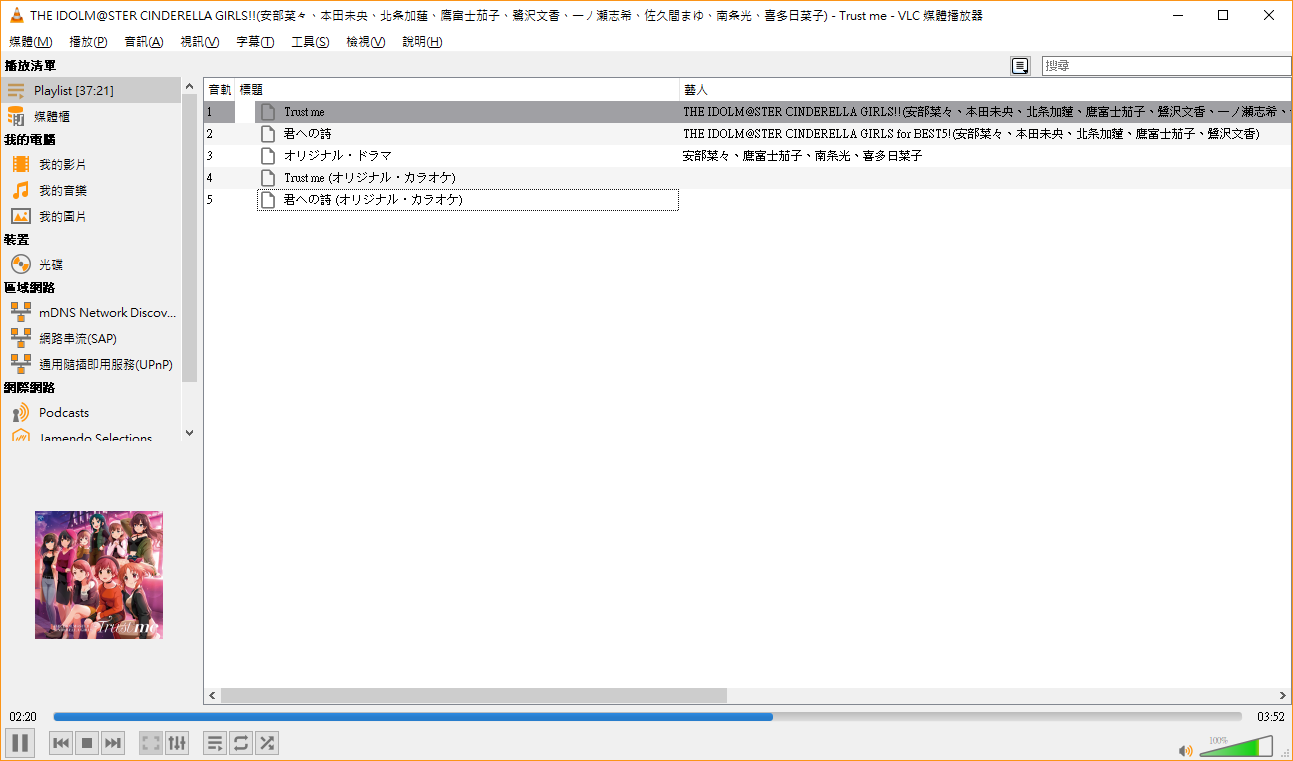Screen dimensions: 1293x761
Task: Open 我的影片 in sidebar
Action: [x=91, y=164]
